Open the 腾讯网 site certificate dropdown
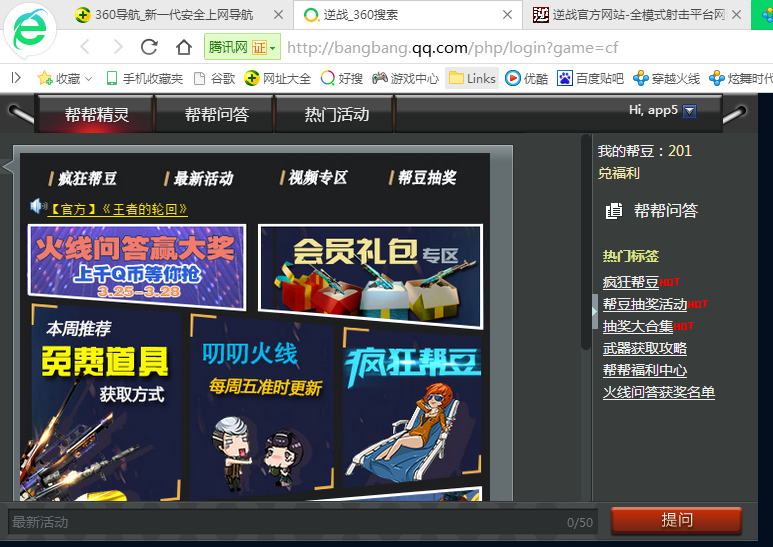Image resolution: width=773 pixels, height=547 pixels. tap(243, 47)
